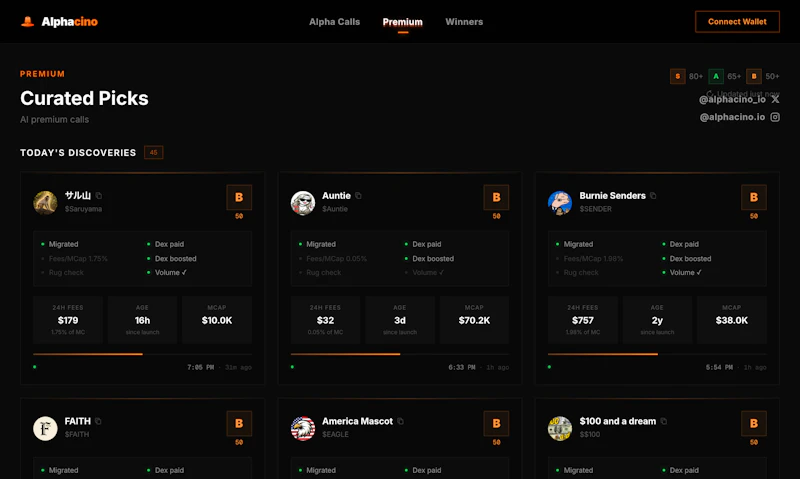Click the B grade badge on $100 card
Screen dimensions: 800x479
754,423
